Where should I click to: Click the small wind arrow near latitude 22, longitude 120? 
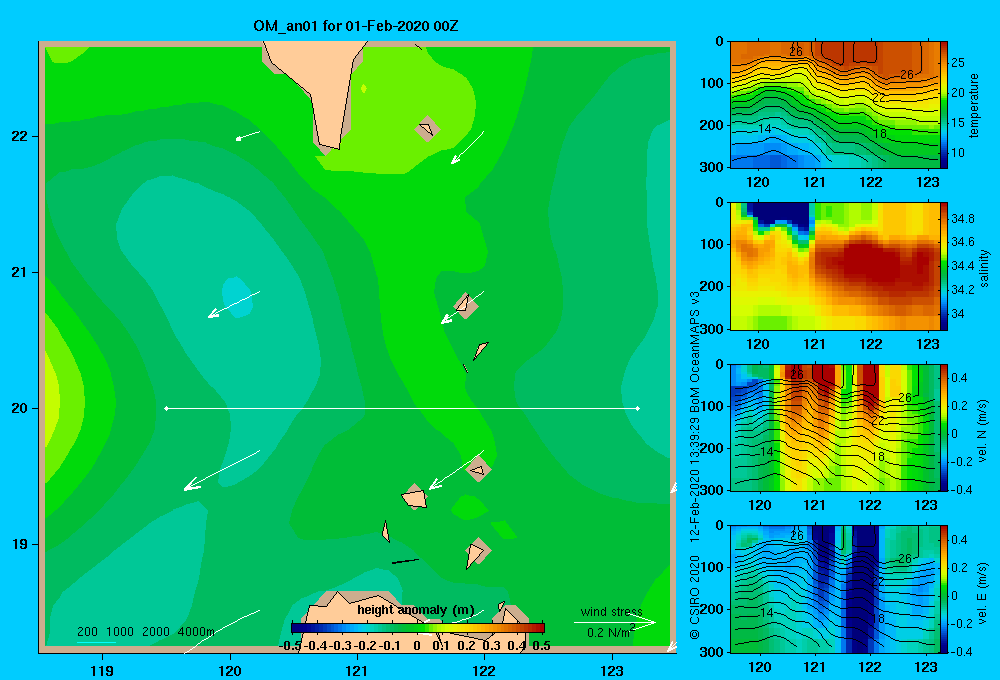click(247, 135)
